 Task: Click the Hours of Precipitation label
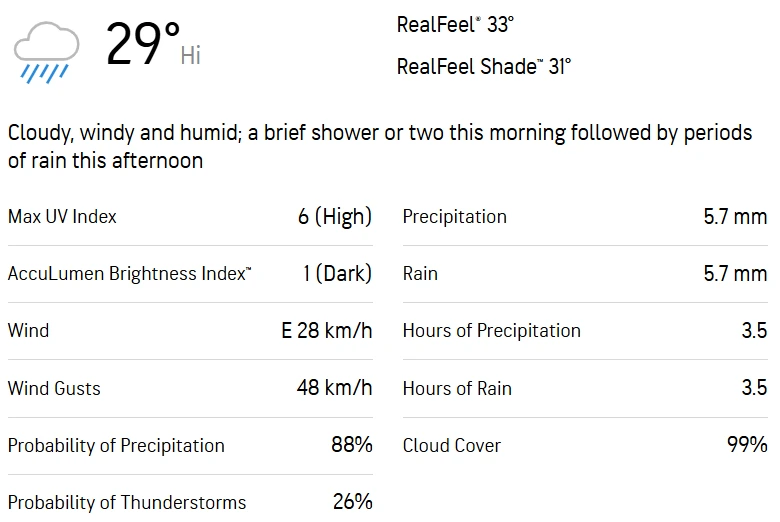coord(491,331)
